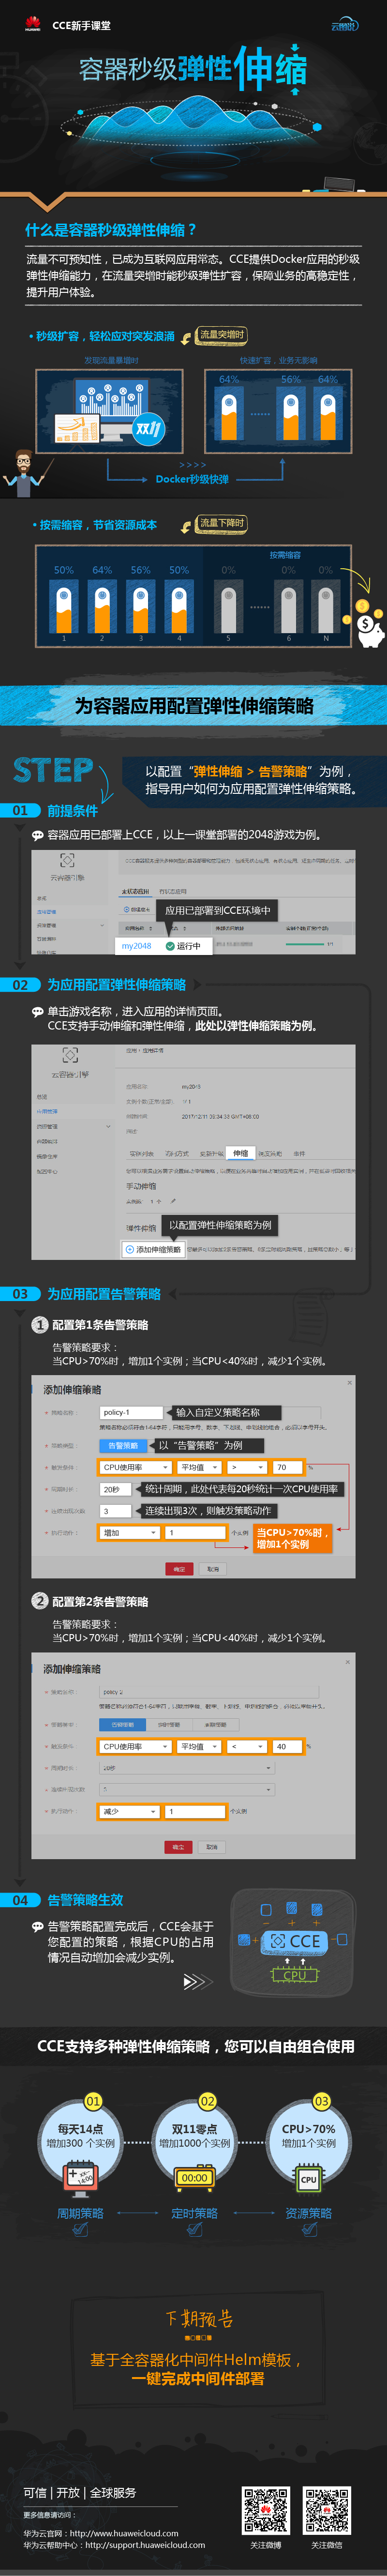The width and height of the screenshot is (387, 2576).
Task: Click the 运行中 status text
Action: [189, 945]
